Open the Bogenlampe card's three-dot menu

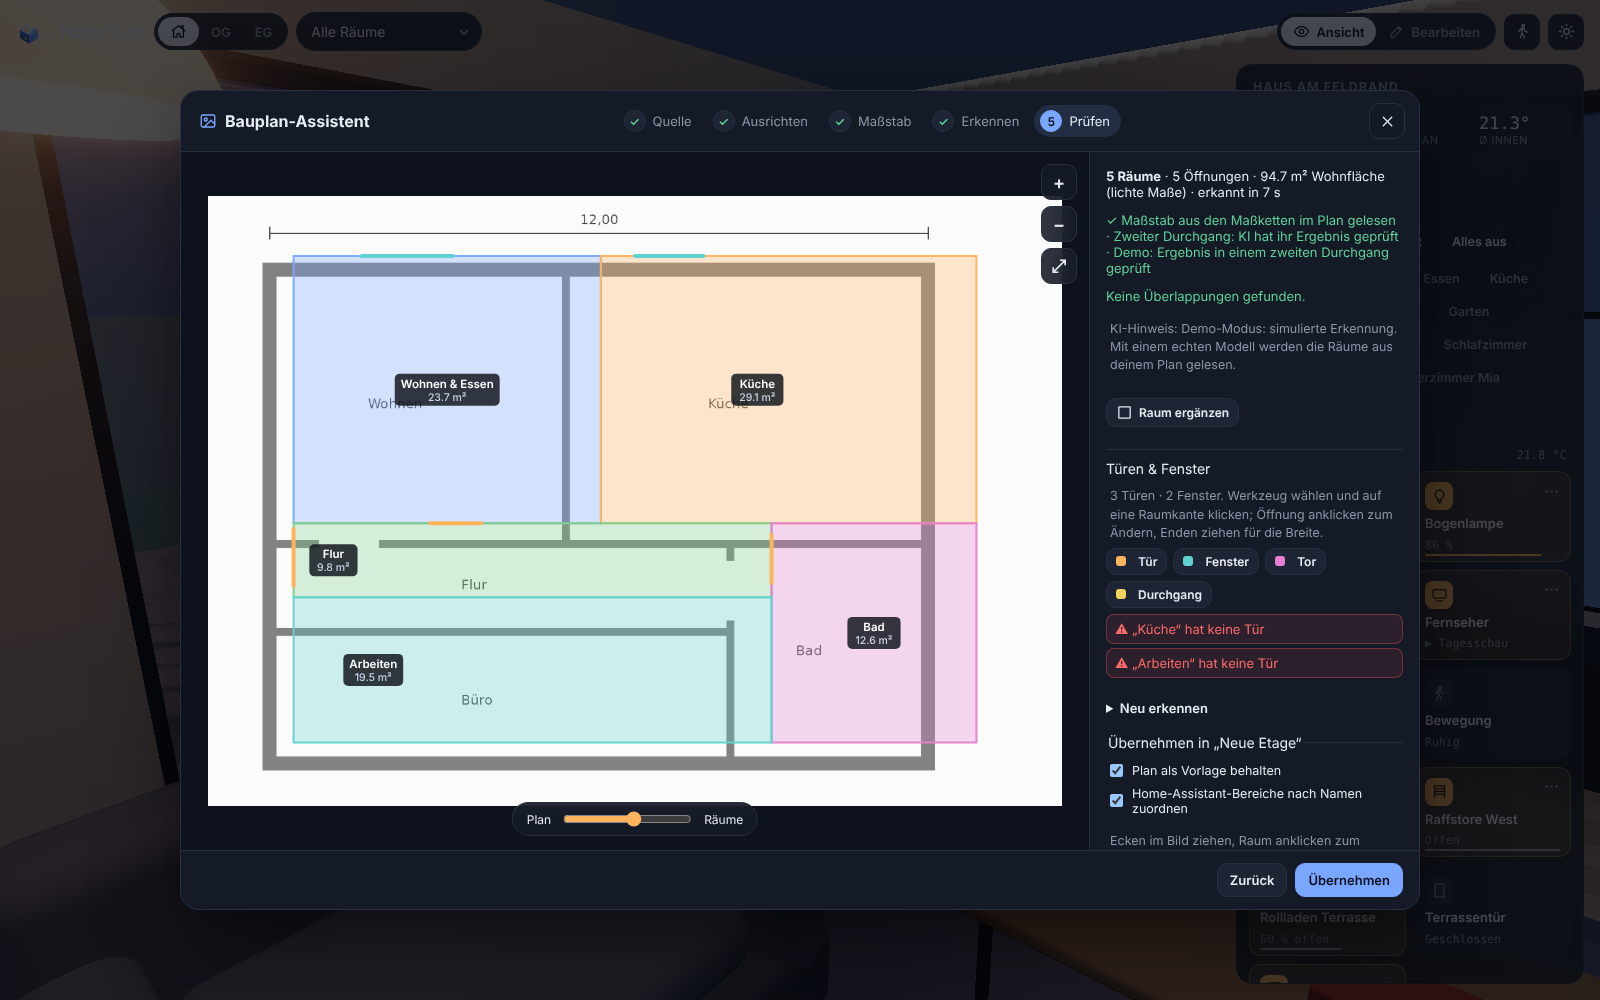(1551, 491)
